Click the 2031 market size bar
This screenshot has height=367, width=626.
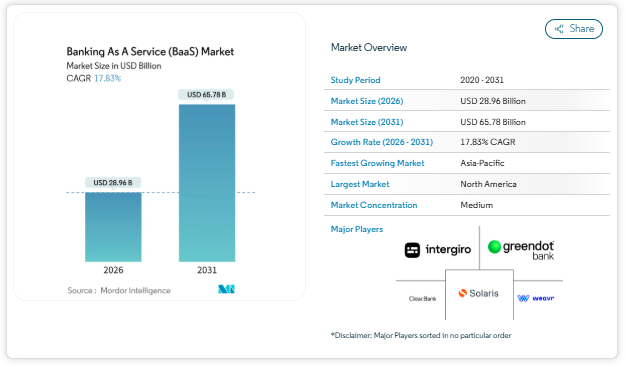(207, 183)
